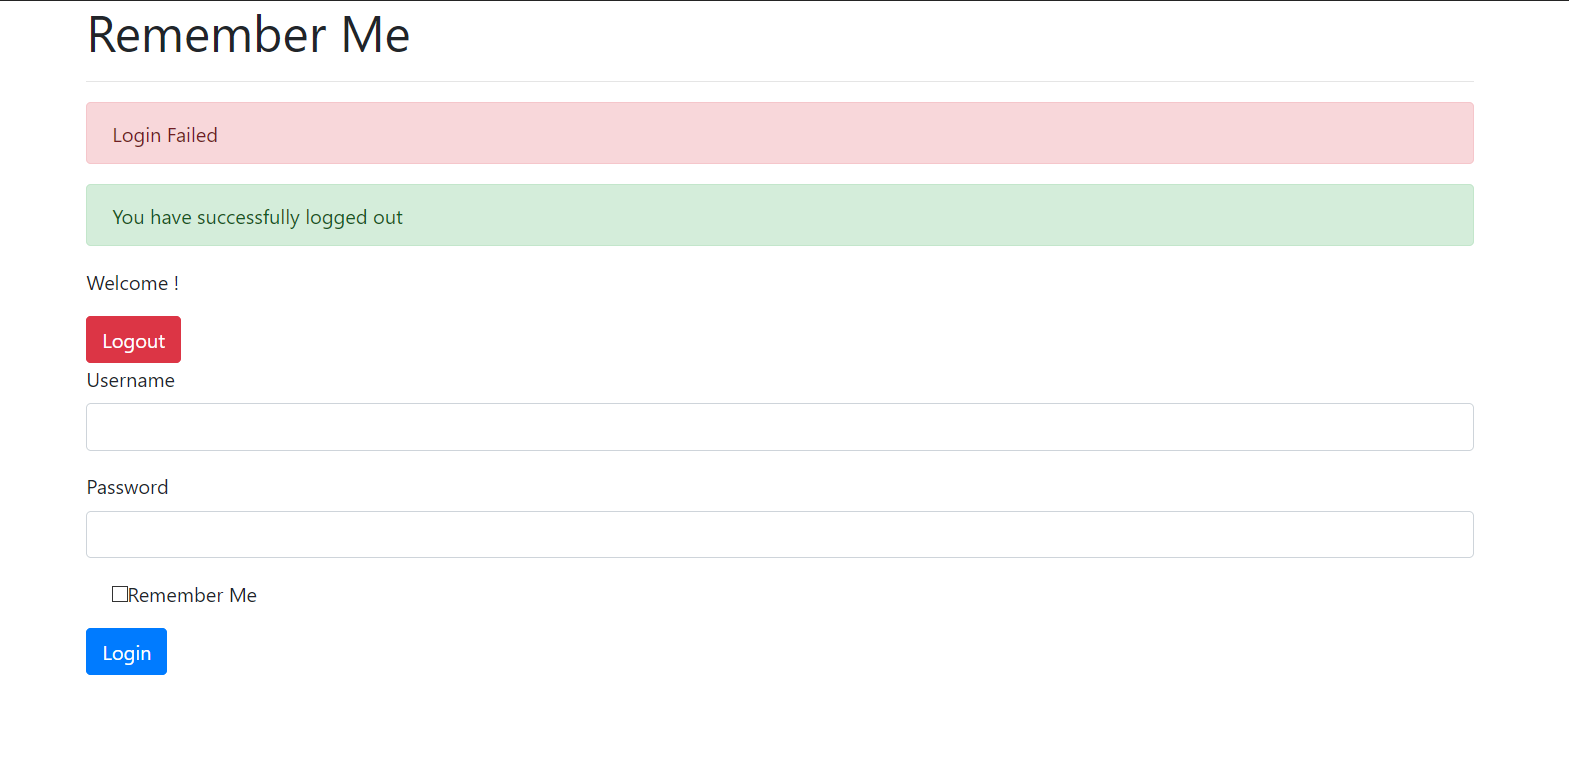Viewport: 1569px width, 759px height.
Task: Click the Password field label
Action: click(x=127, y=487)
